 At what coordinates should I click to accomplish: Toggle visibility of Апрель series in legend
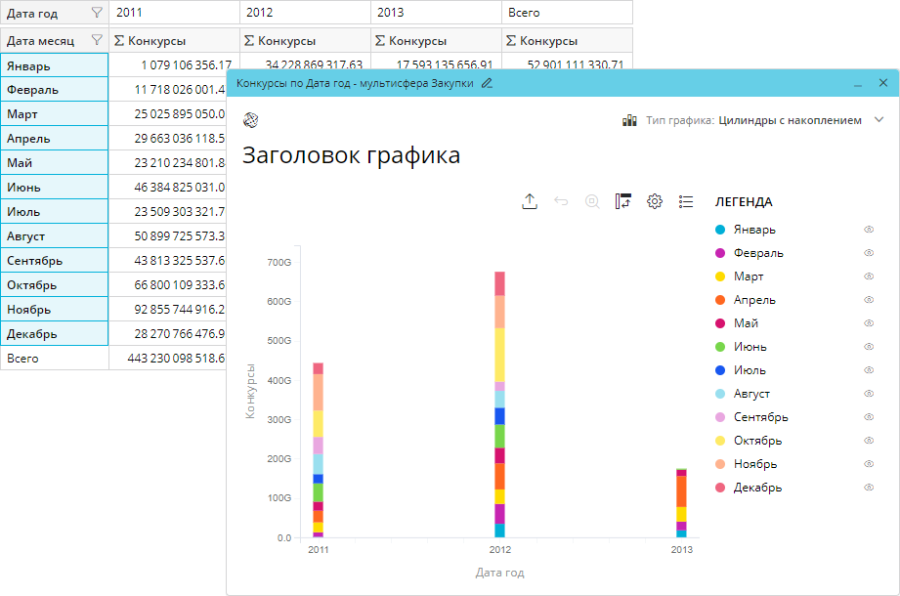click(869, 300)
